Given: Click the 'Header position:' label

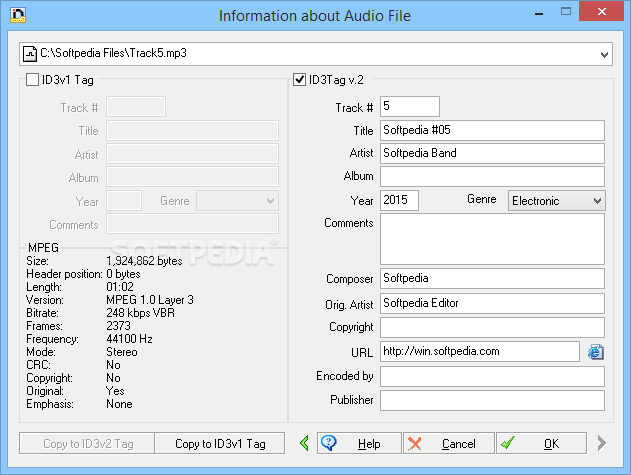Looking at the screenshot, I should [x=64, y=274].
